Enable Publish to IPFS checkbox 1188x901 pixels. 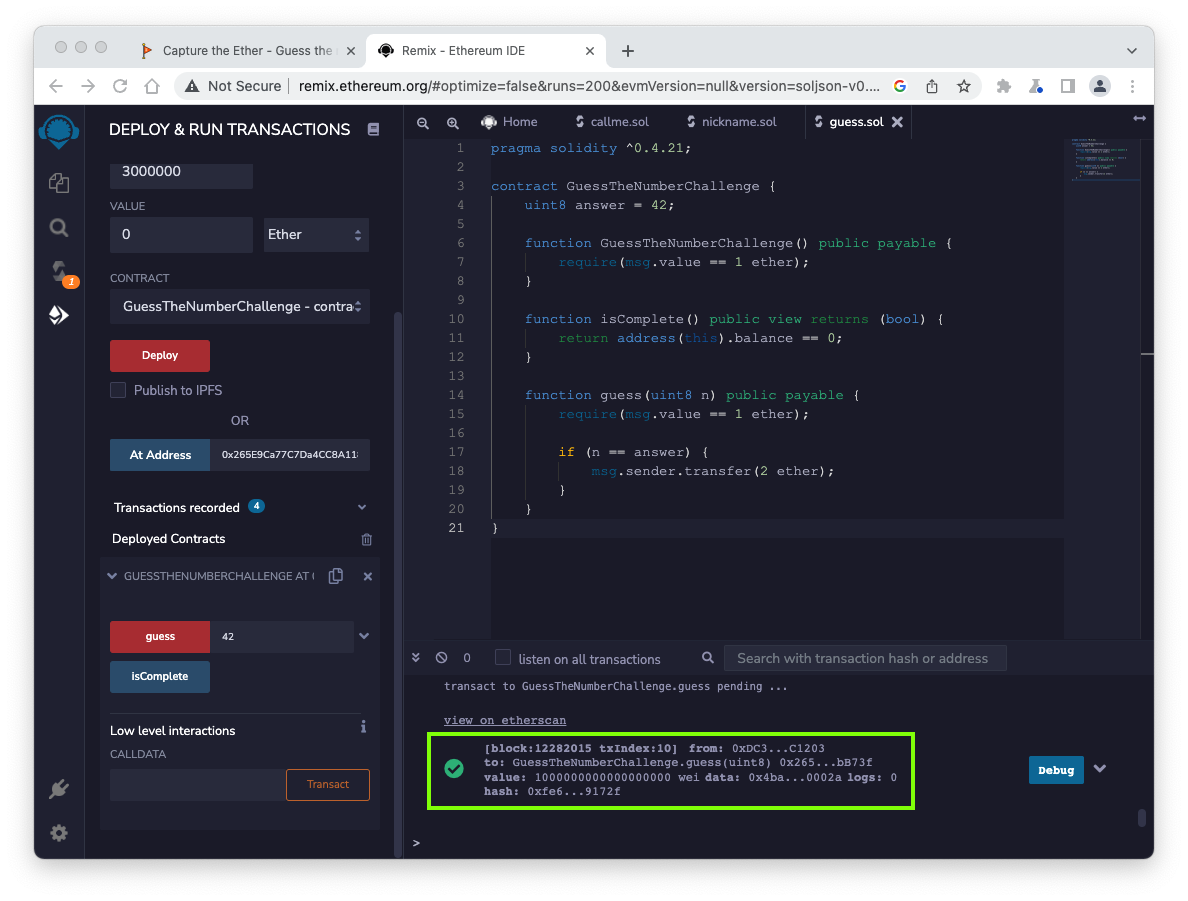[x=118, y=390]
